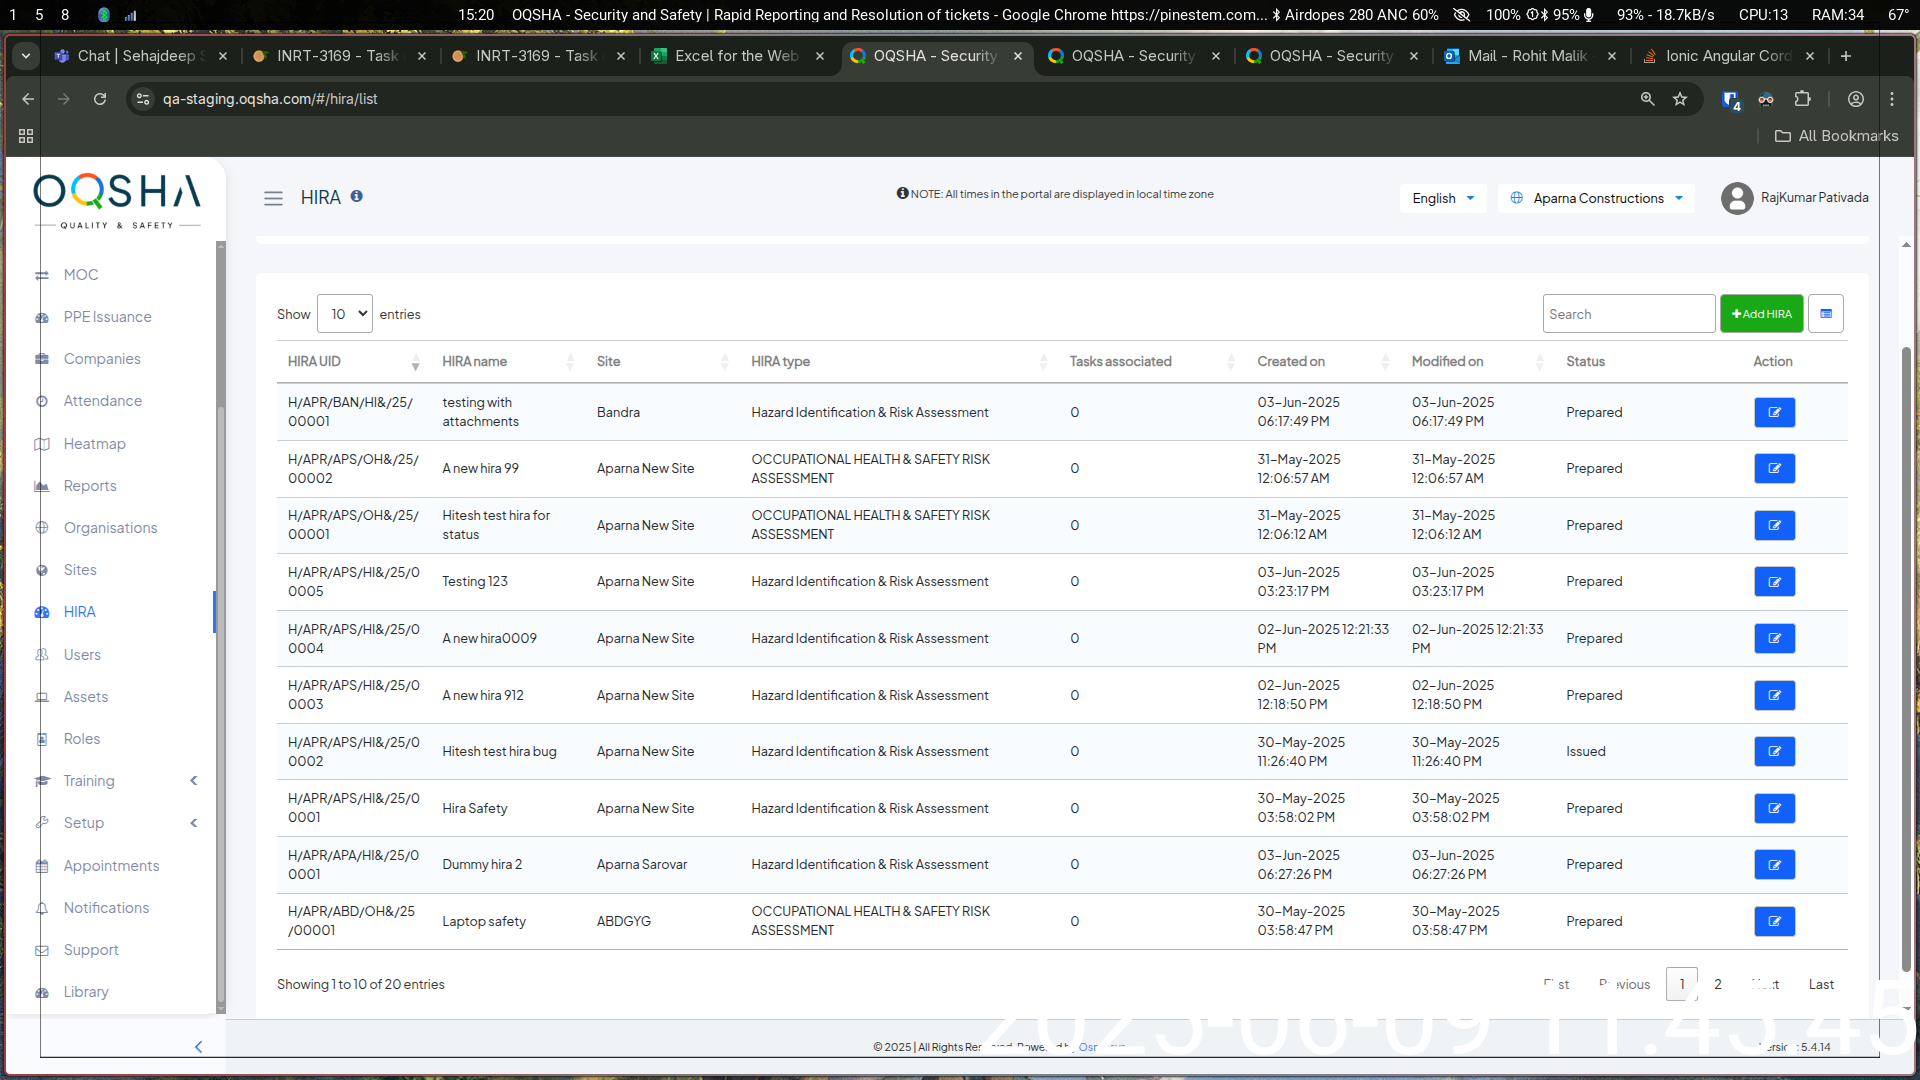Image resolution: width=1920 pixels, height=1080 pixels.
Task: Click the blue column view icon beside Add HIRA
Action: (x=1826, y=314)
